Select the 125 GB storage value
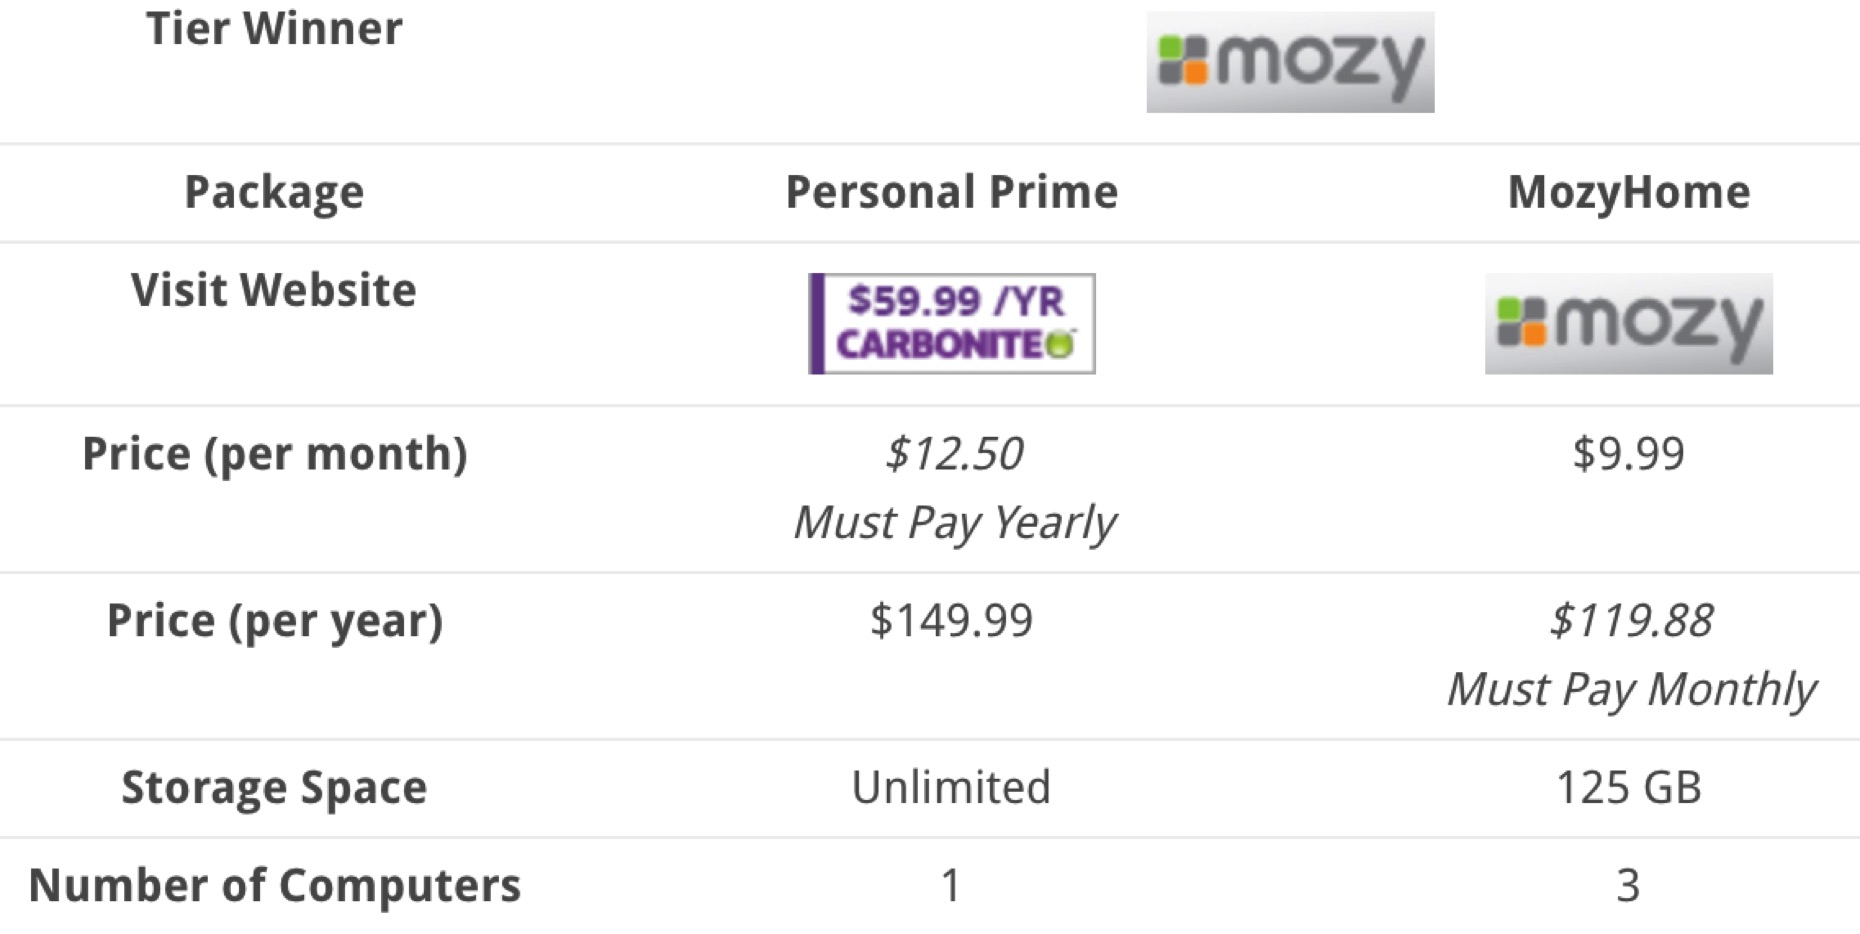The height and width of the screenshot is (934, 1860). [x=1629, y=788]
